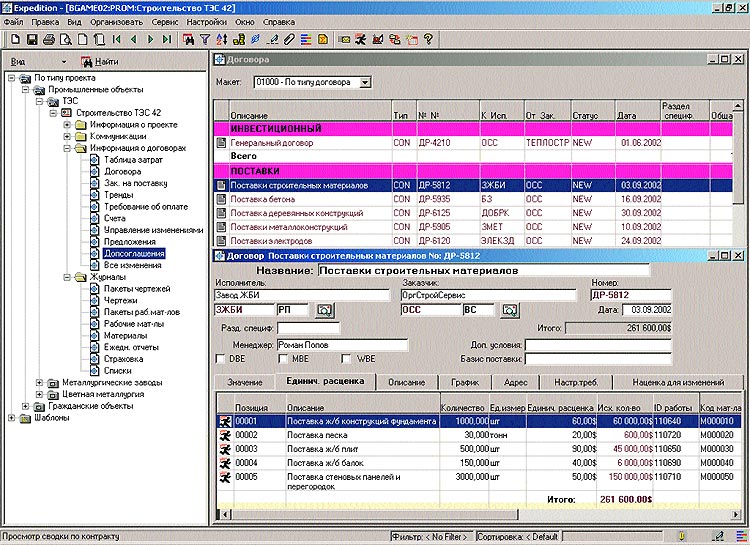Click the lookup icon next to Исполнитель code
Viewport: 750px width, 545px height.
coord(324,311)
